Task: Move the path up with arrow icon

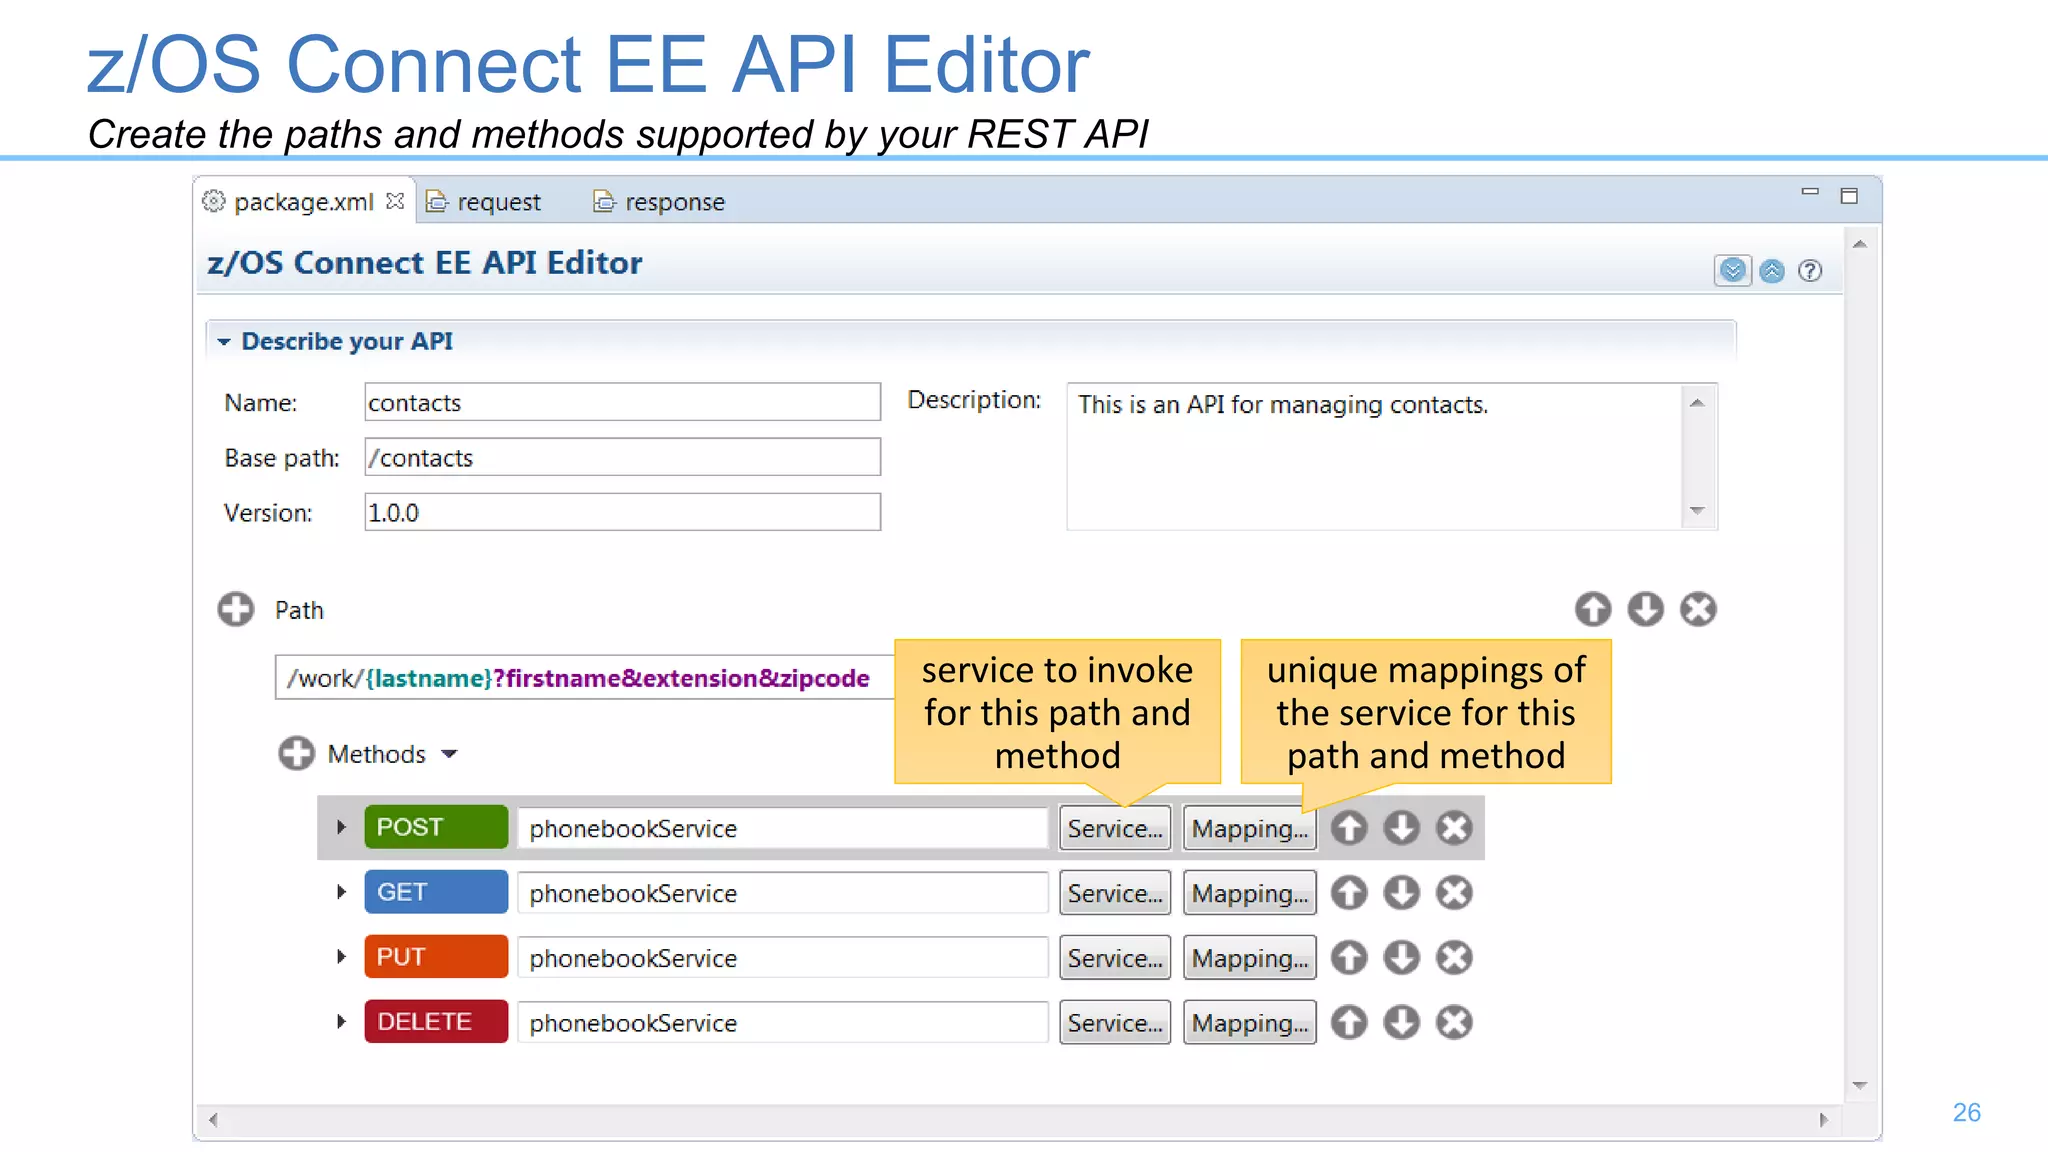Action: (1593, 609)
